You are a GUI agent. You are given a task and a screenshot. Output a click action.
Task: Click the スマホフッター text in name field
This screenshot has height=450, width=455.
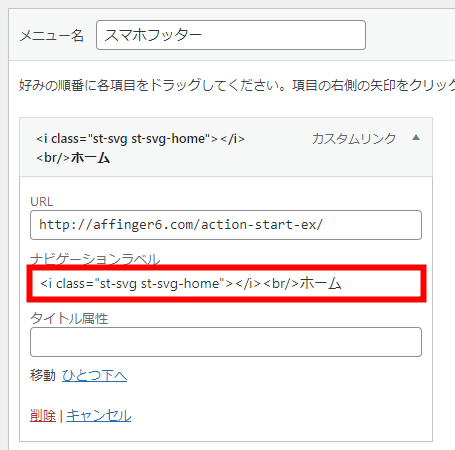pyautogui.click(x=153, y=35)
